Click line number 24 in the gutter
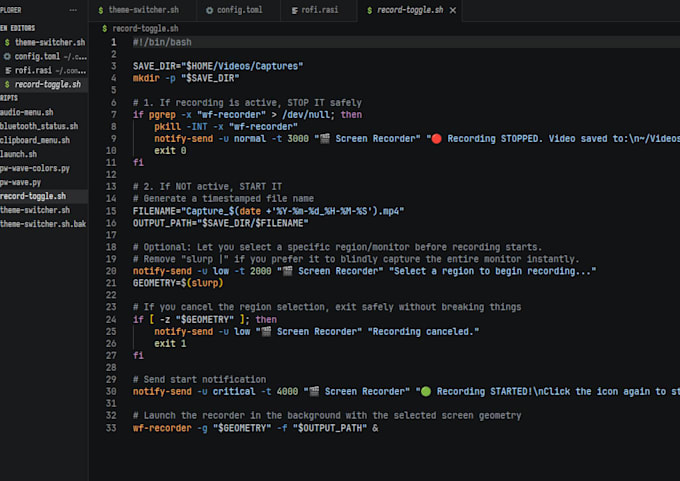Image resolution: width=680 pixels, height=481 pixels. click(x=111, y=319)
